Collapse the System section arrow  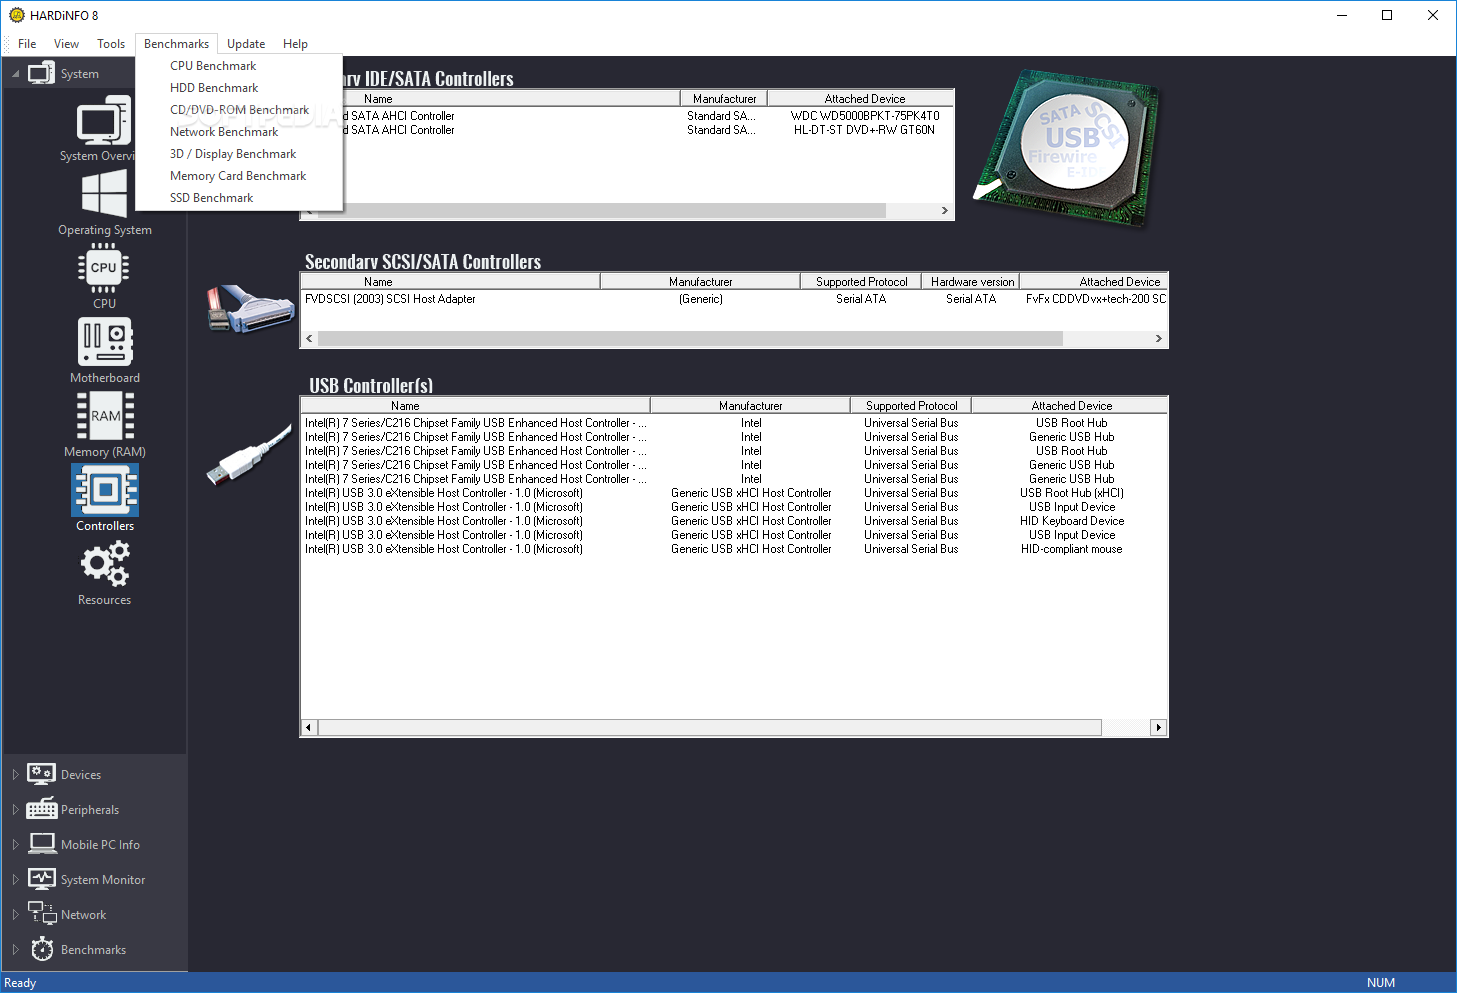(x=15, y=74)
